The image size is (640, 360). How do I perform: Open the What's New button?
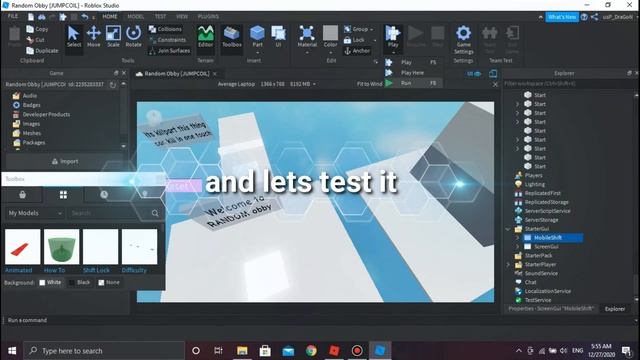click(562, 17)
